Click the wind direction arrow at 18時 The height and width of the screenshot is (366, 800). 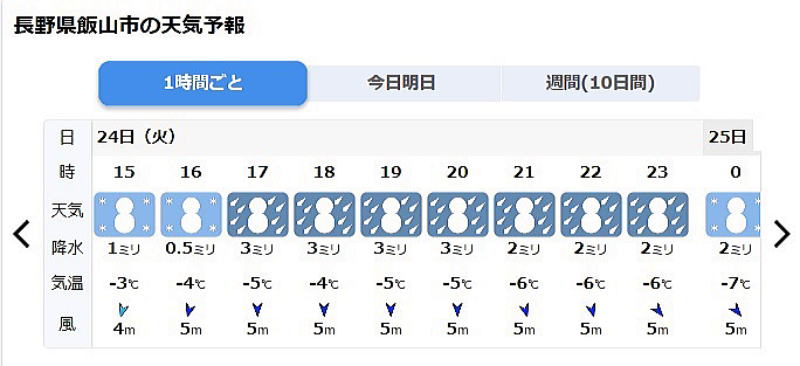click(x=323, y=309)
